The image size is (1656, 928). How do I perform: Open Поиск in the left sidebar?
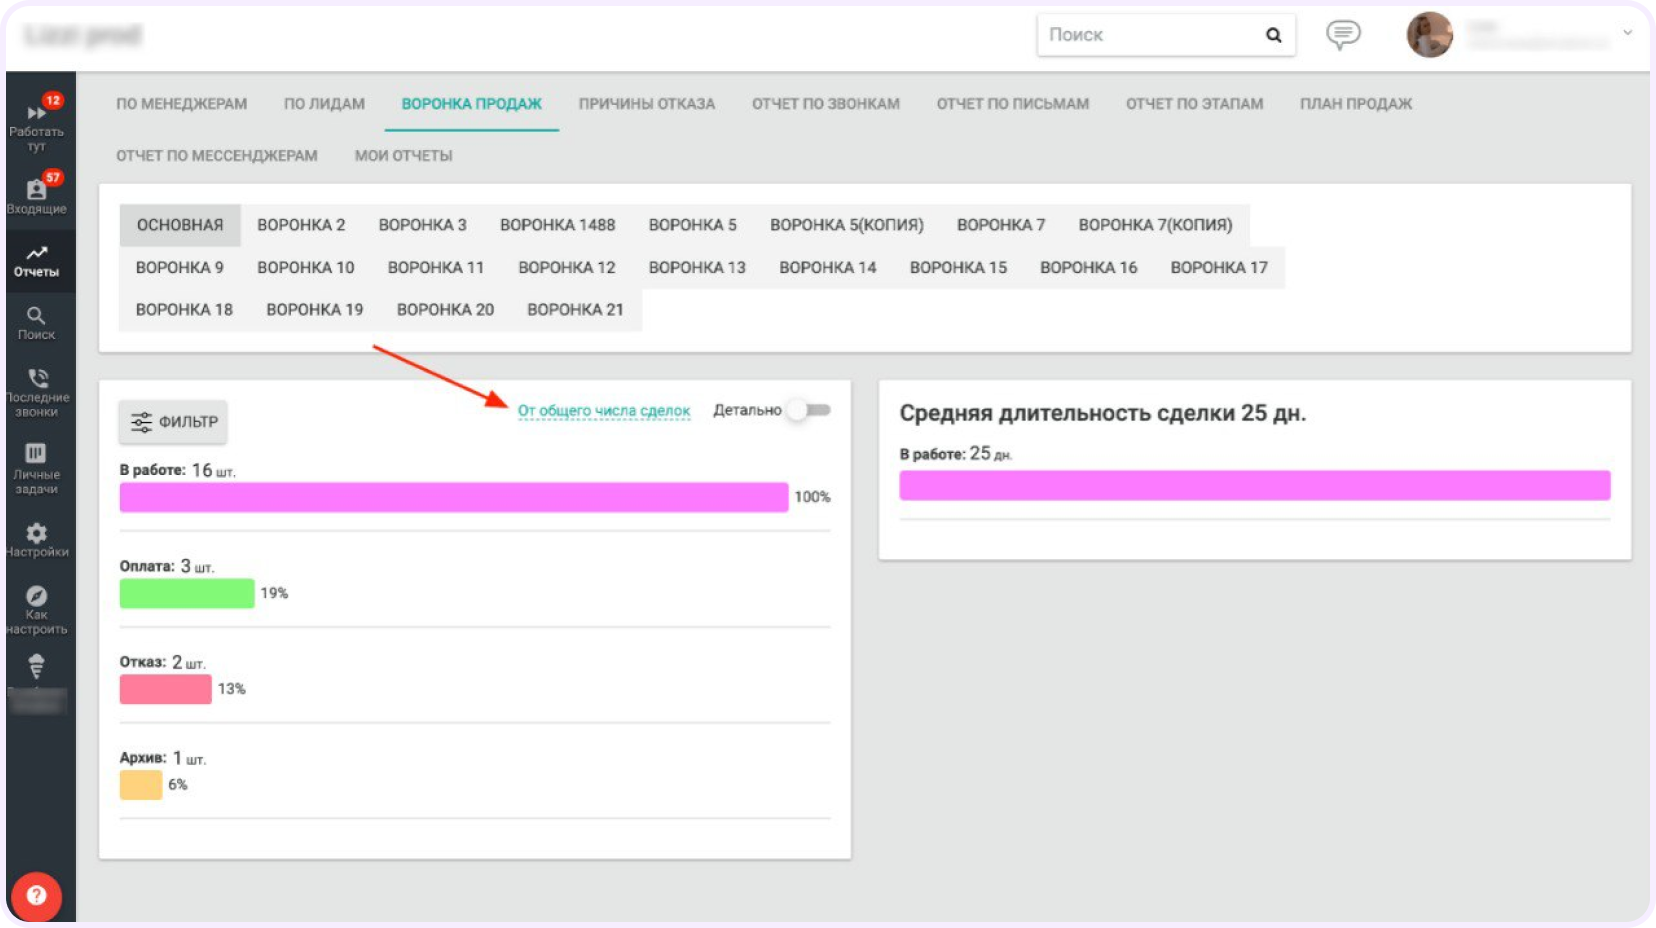37,323
